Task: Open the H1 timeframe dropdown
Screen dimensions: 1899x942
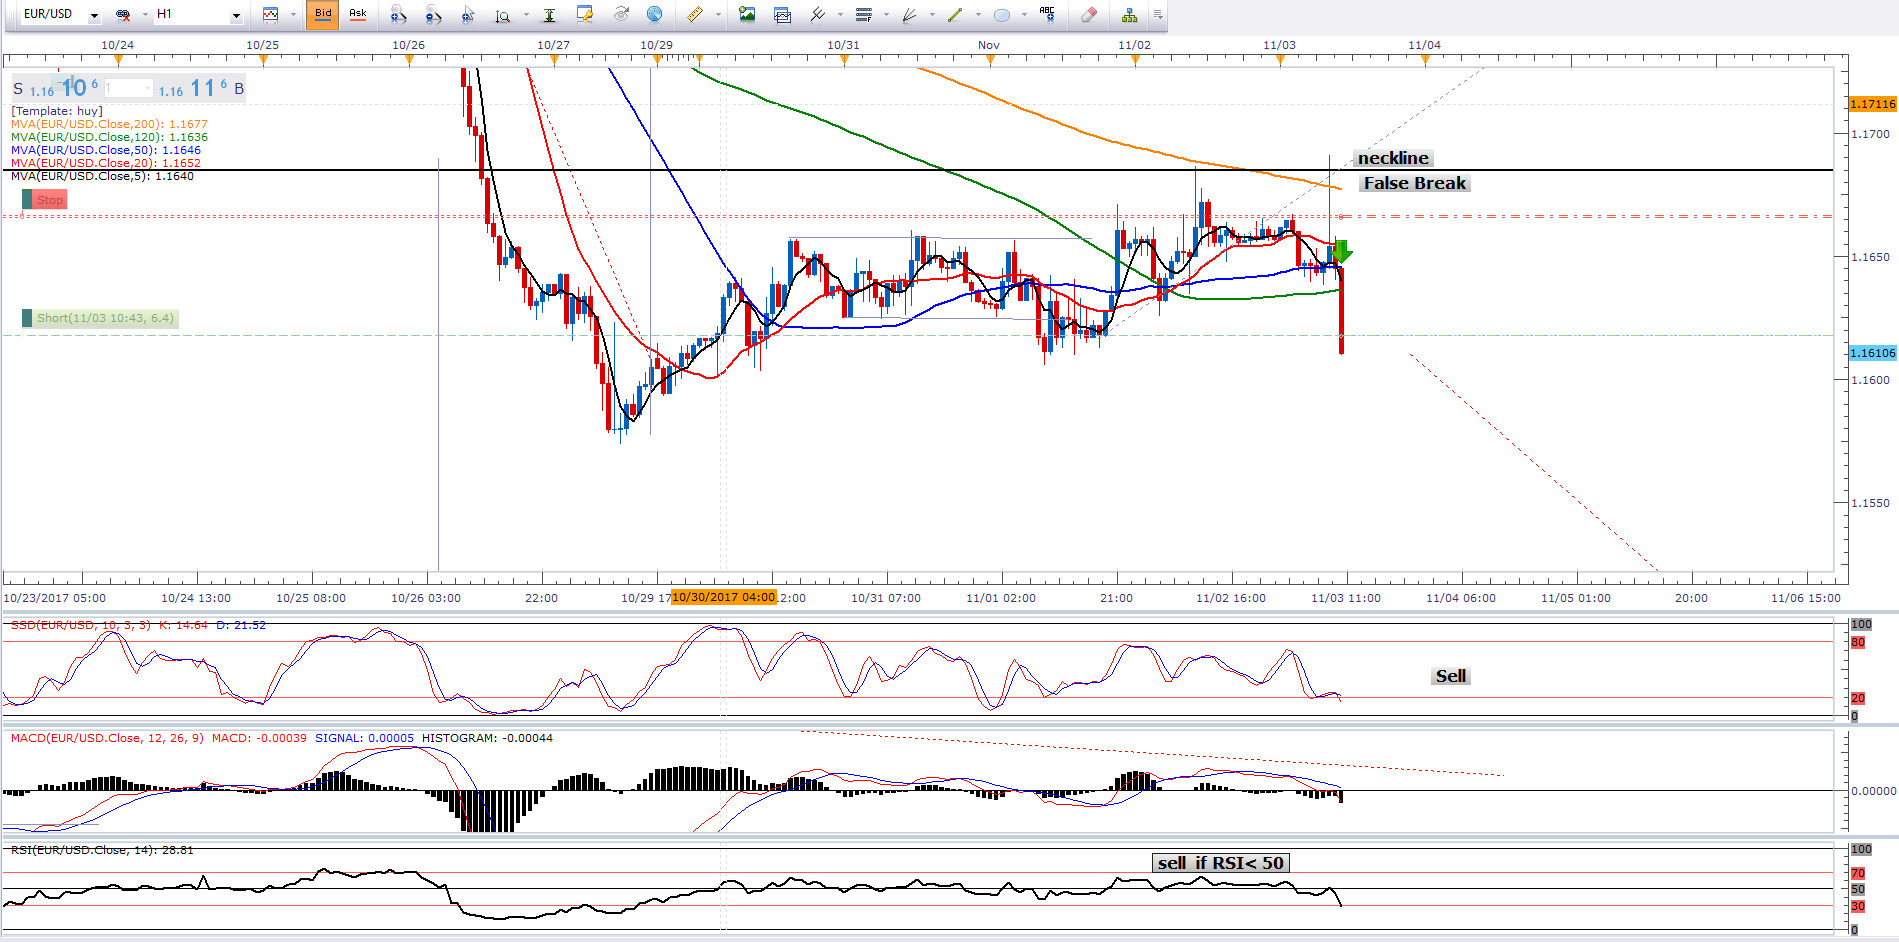Action: 236,16
